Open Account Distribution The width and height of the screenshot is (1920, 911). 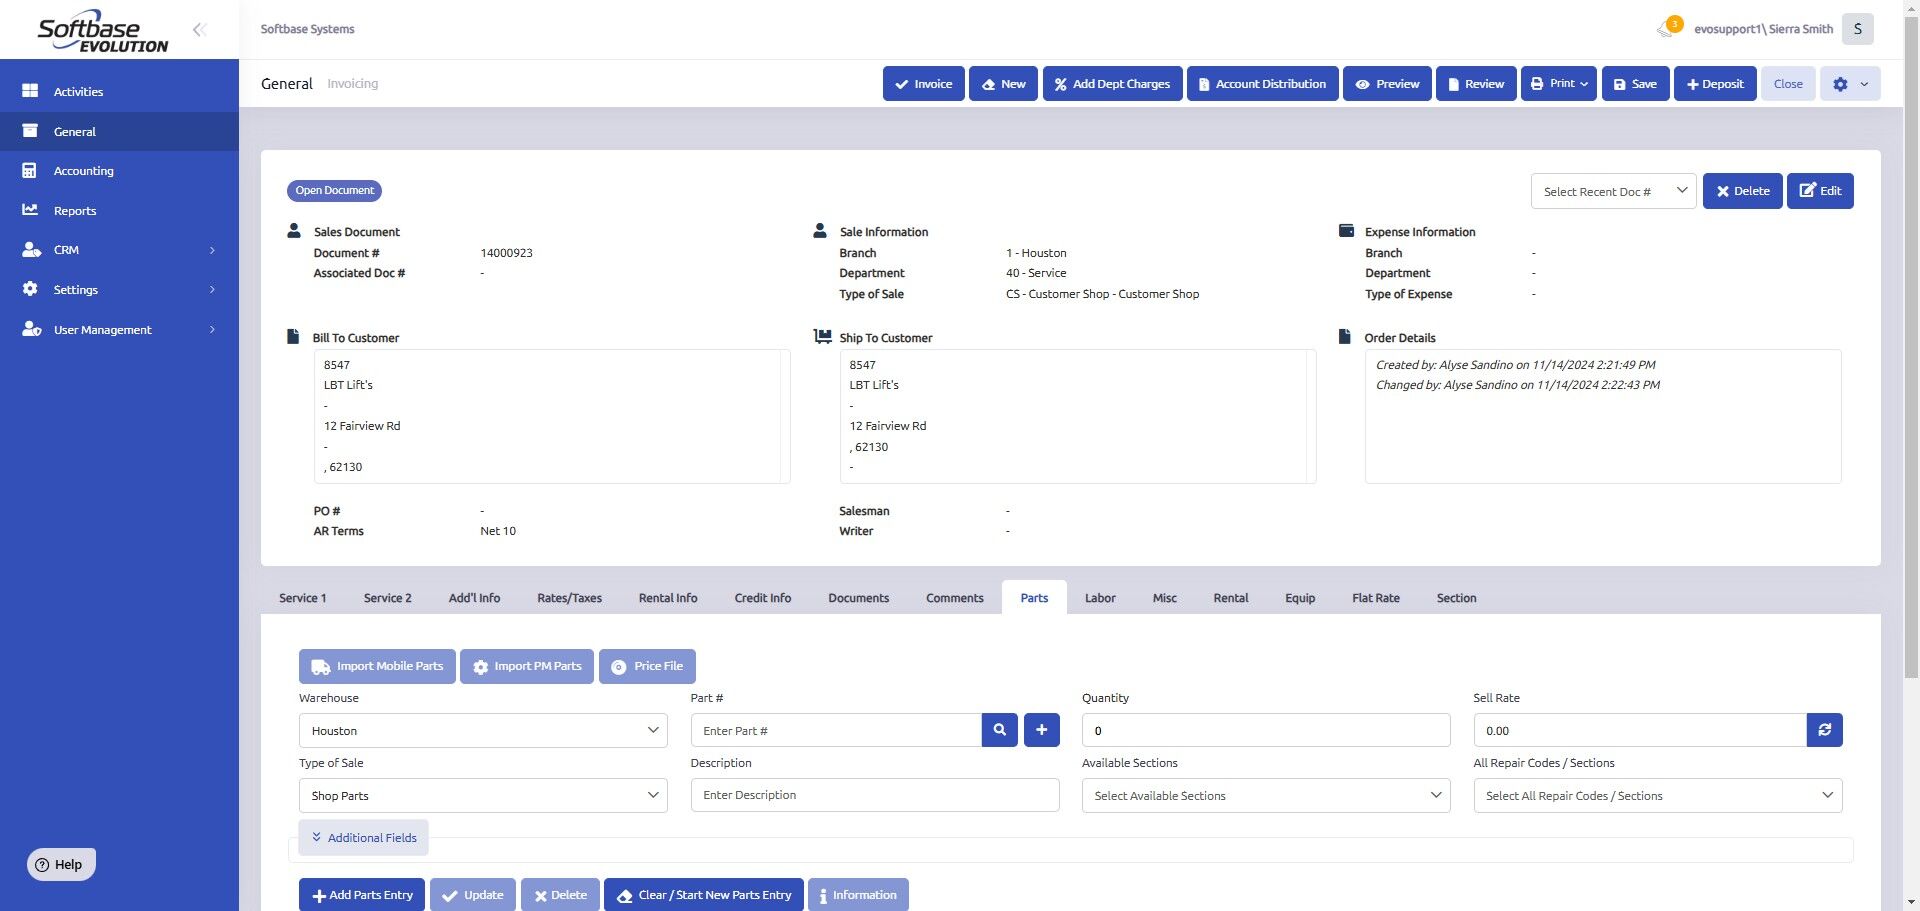click(1262, 84)
